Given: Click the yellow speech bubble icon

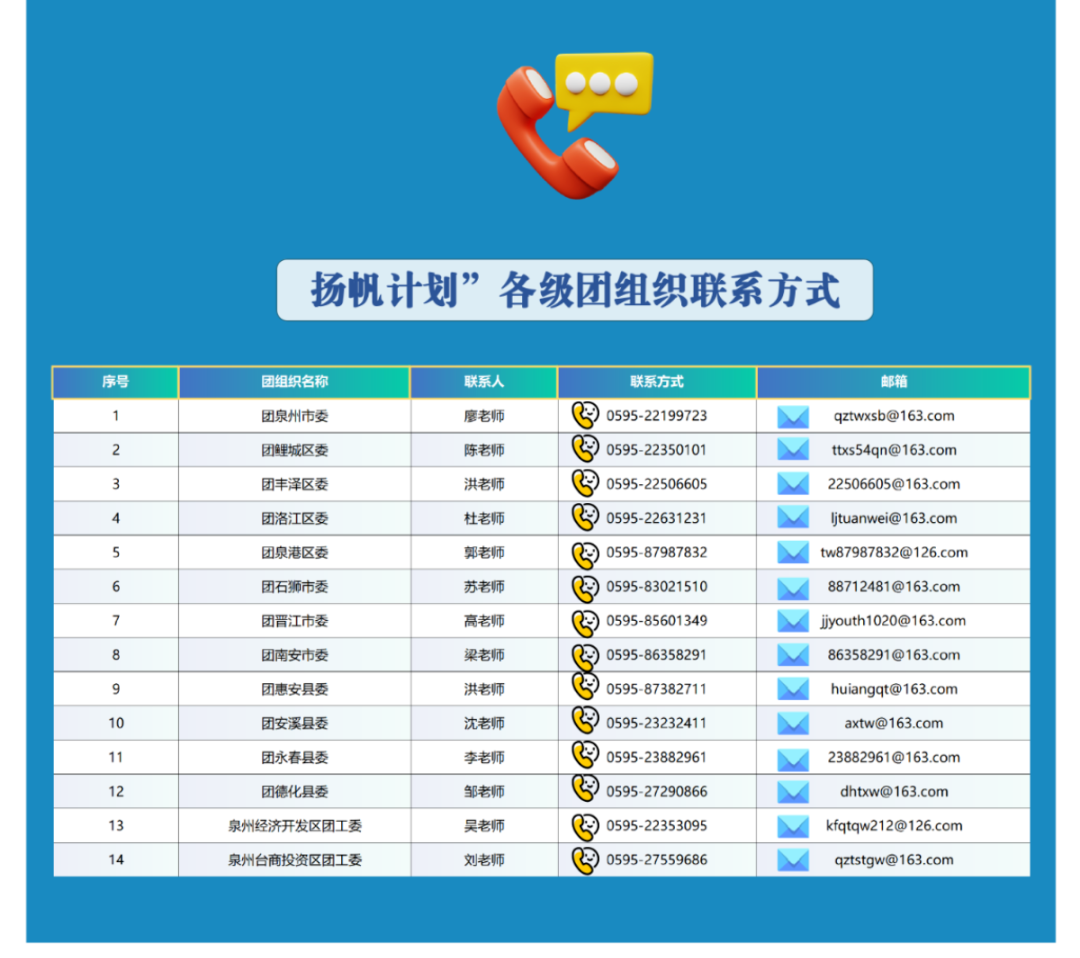Looking at the screenshot, I should point(604,88).
